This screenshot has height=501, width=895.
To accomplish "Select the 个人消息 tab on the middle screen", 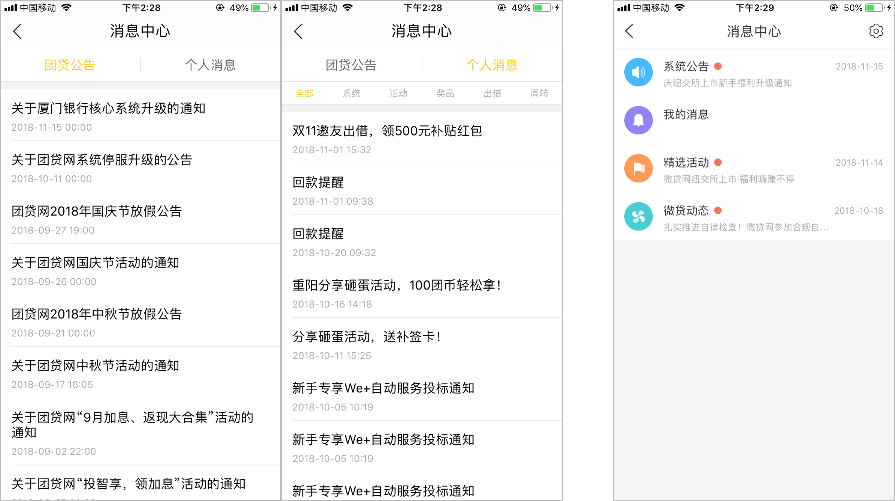I will point(492,65).
